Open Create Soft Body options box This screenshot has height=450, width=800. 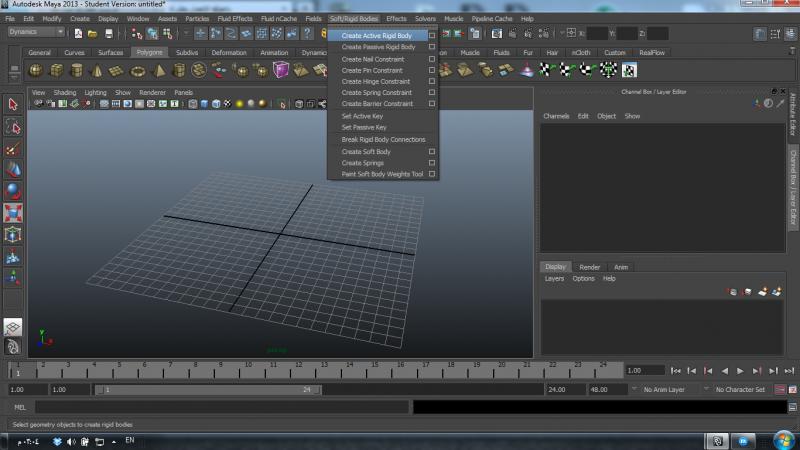[432, 152]
